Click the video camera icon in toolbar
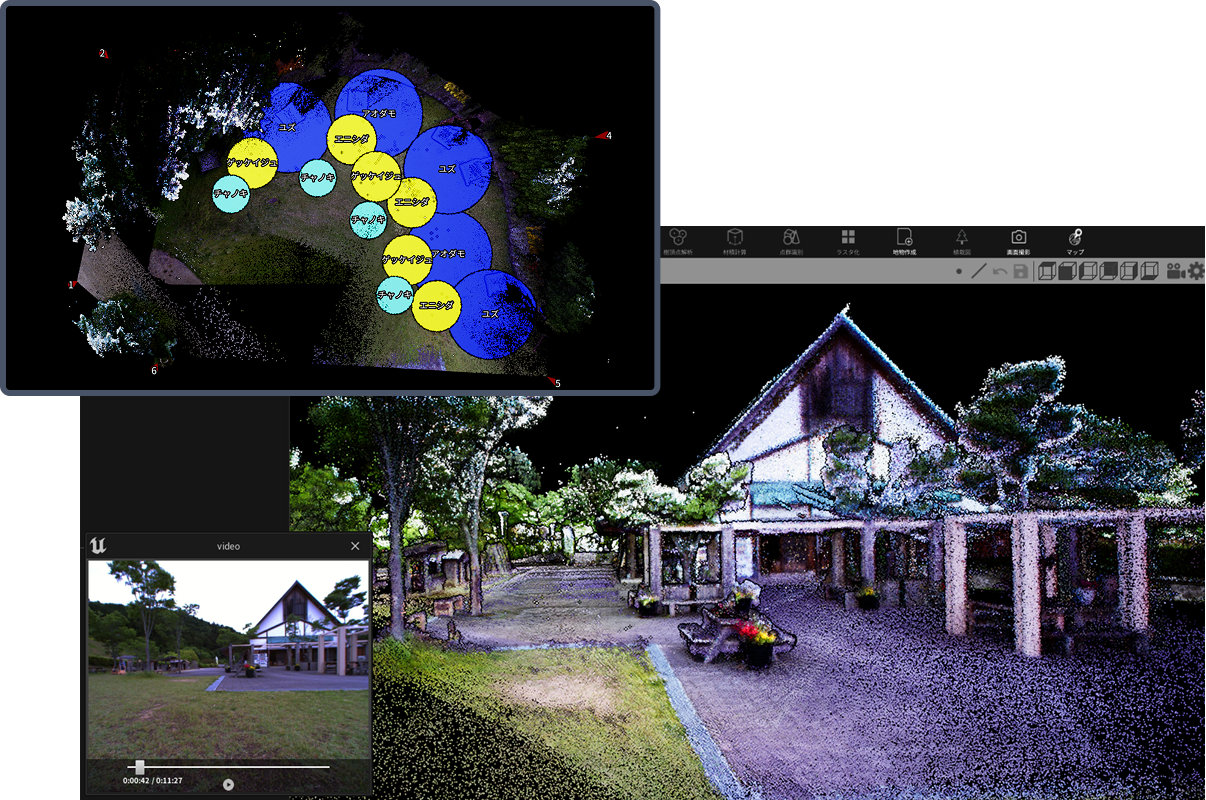 (1175, 271)
